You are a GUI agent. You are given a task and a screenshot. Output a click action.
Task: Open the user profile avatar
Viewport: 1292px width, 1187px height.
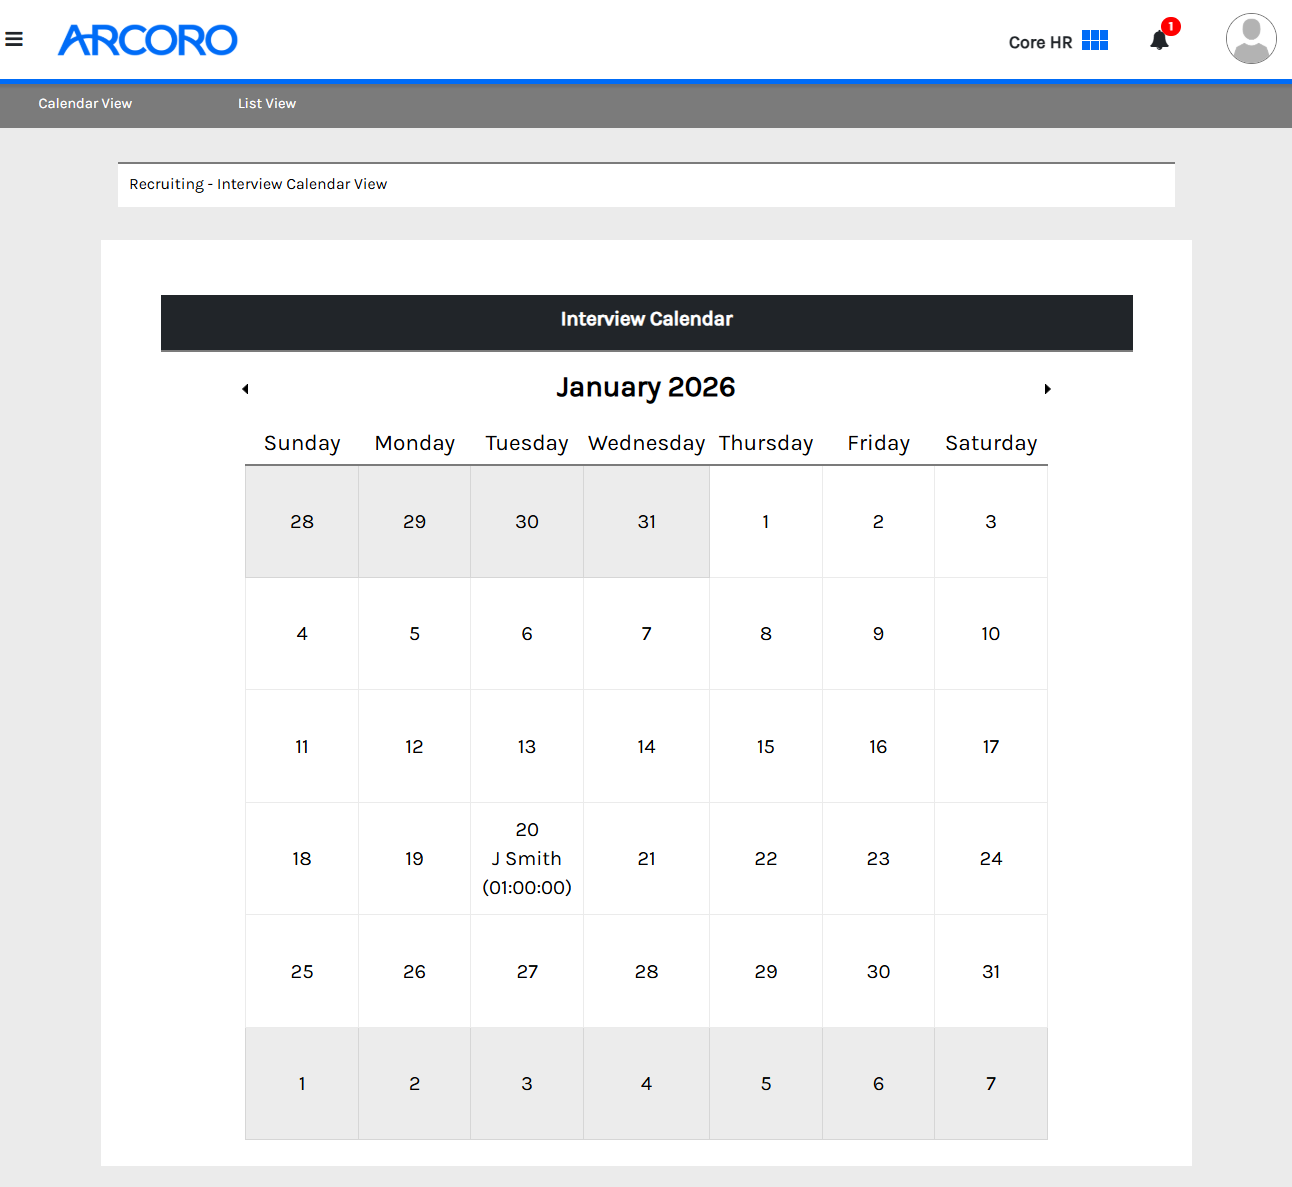1251,39
